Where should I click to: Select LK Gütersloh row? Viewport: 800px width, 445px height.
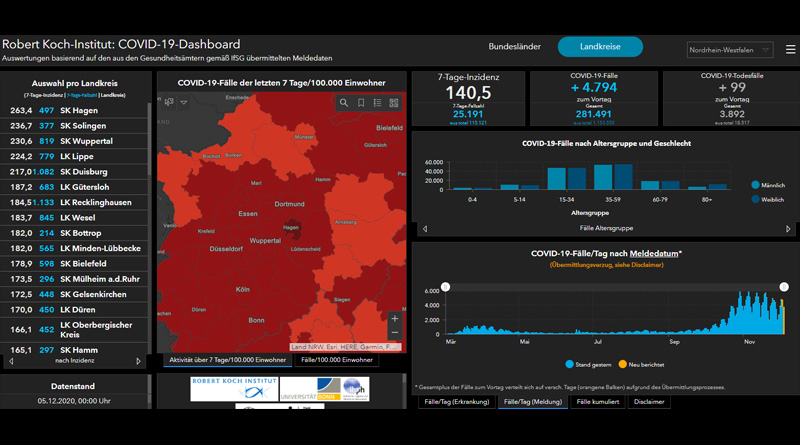(x=74, y=187)
